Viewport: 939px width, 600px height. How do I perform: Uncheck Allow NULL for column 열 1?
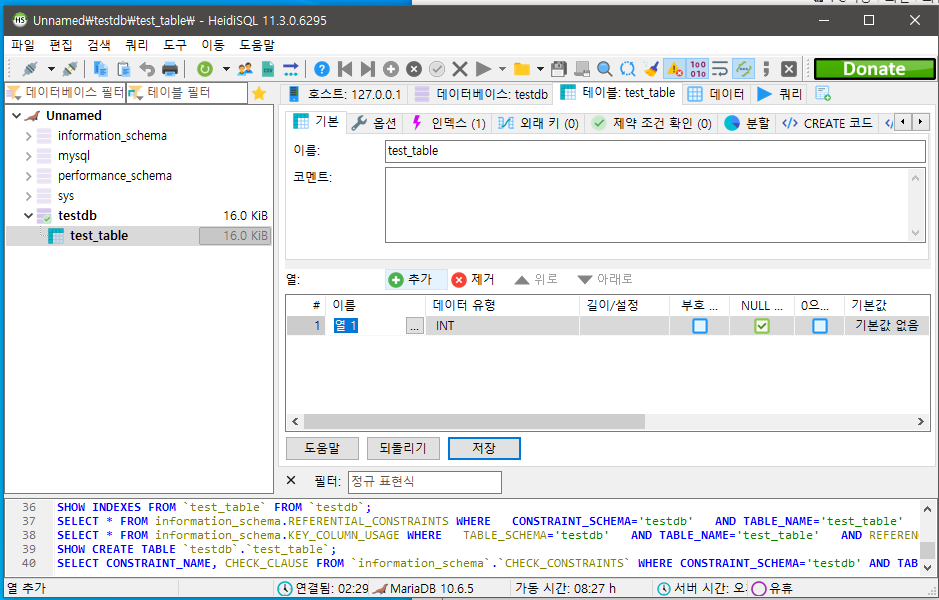[x=762, y=326]
